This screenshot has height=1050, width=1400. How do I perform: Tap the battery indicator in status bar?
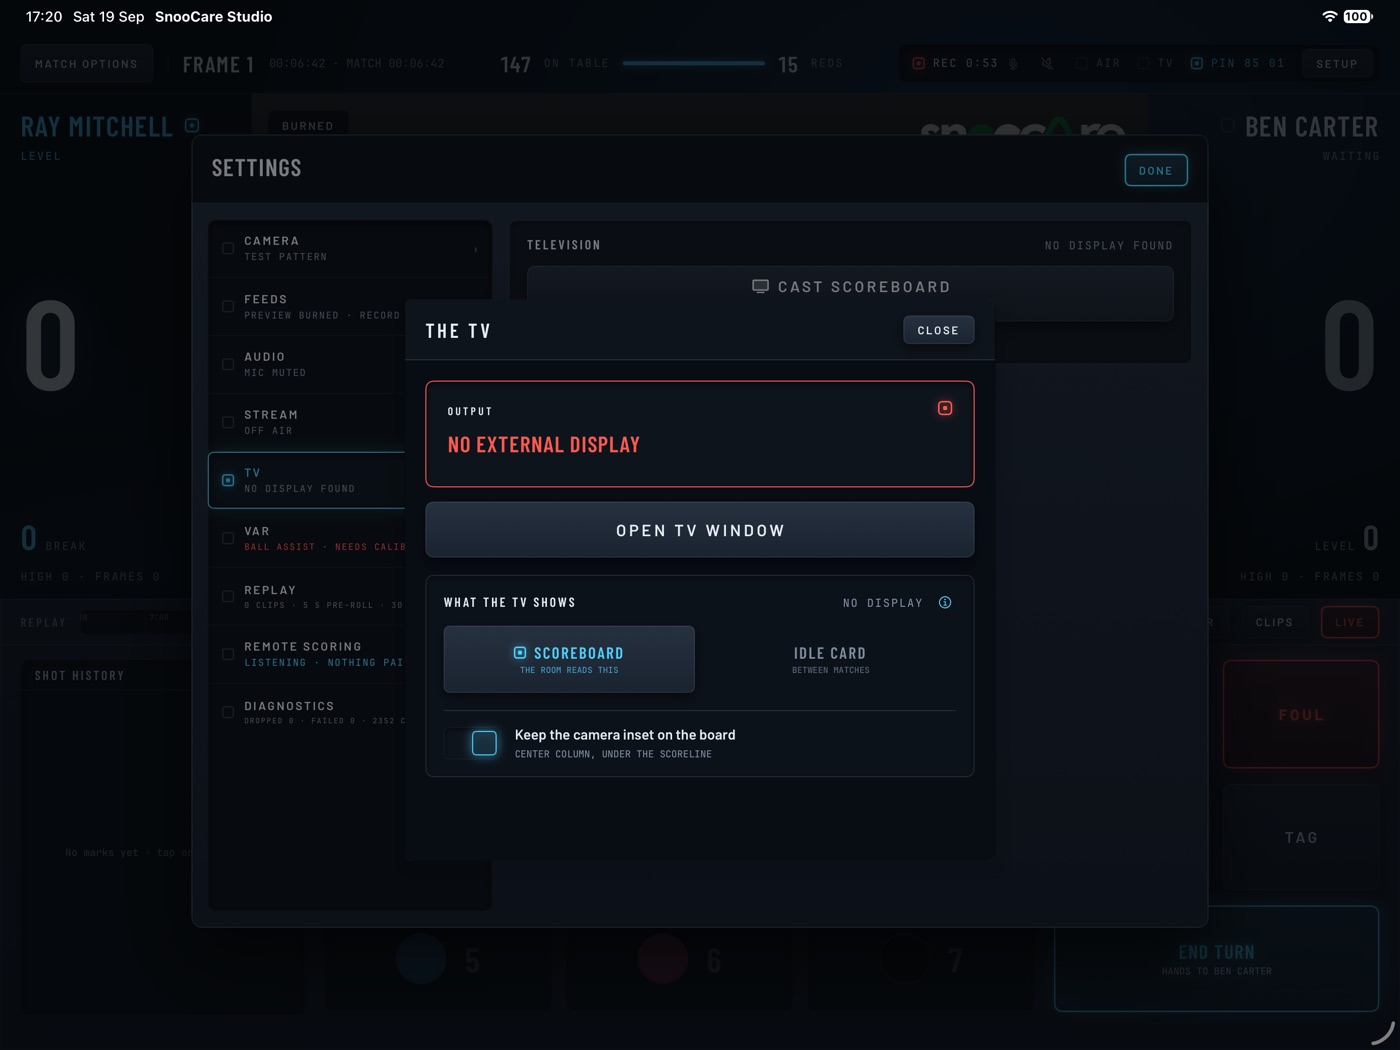pyautogui.click(x=1358, y=17)
